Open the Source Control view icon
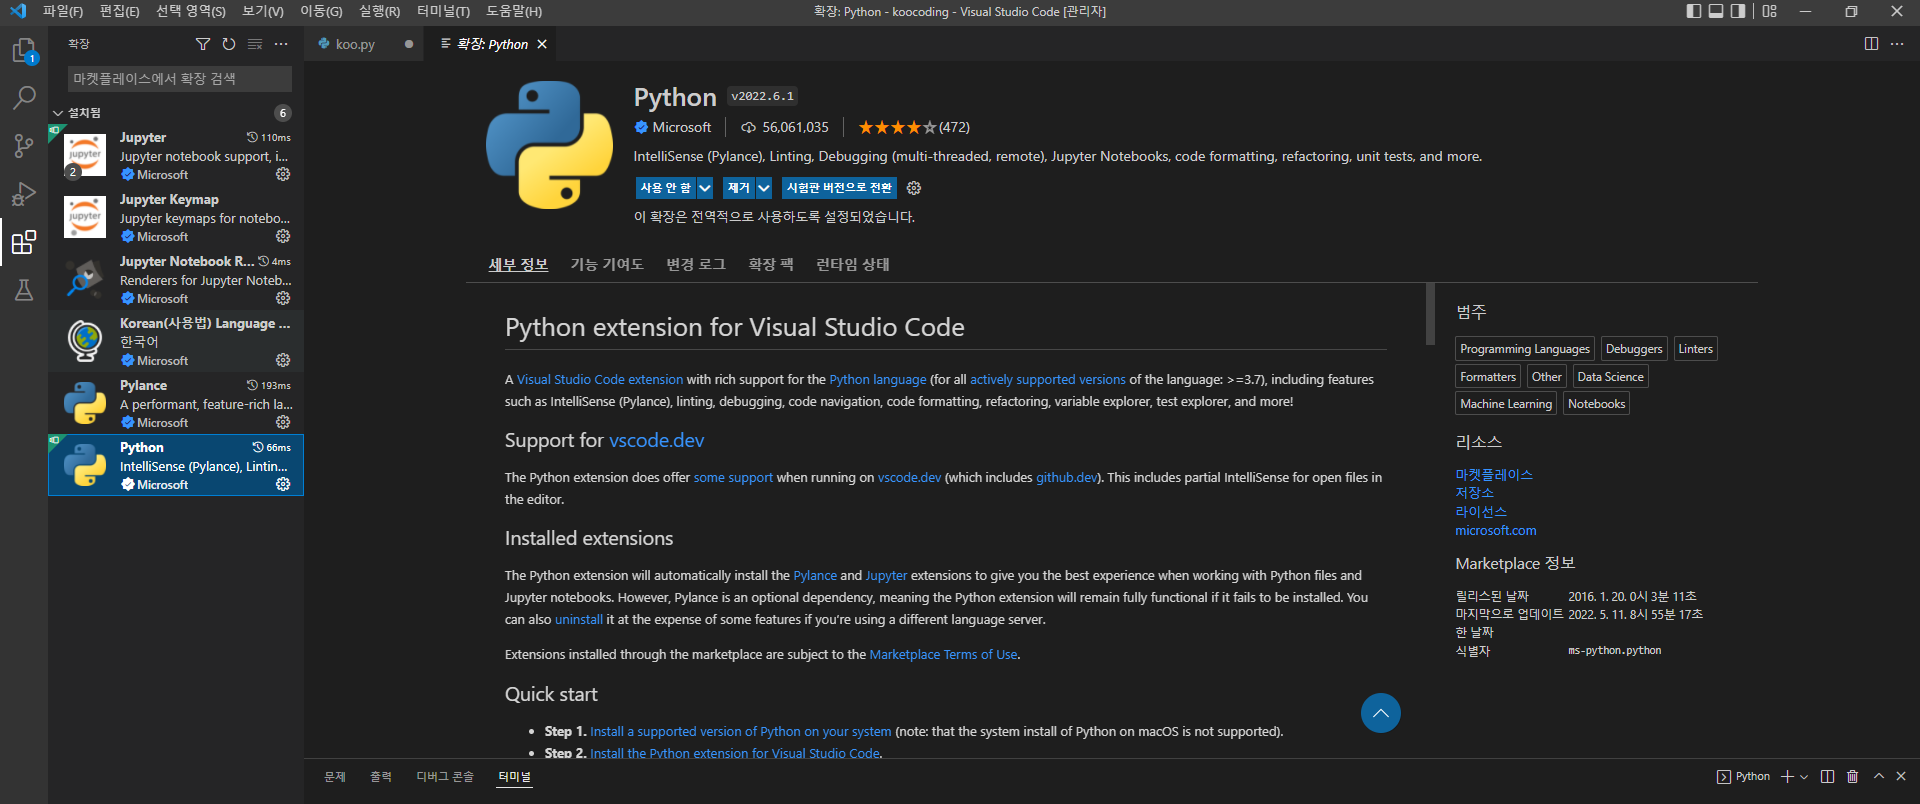Screen dimensions: 1920x804 click(24, 146)
